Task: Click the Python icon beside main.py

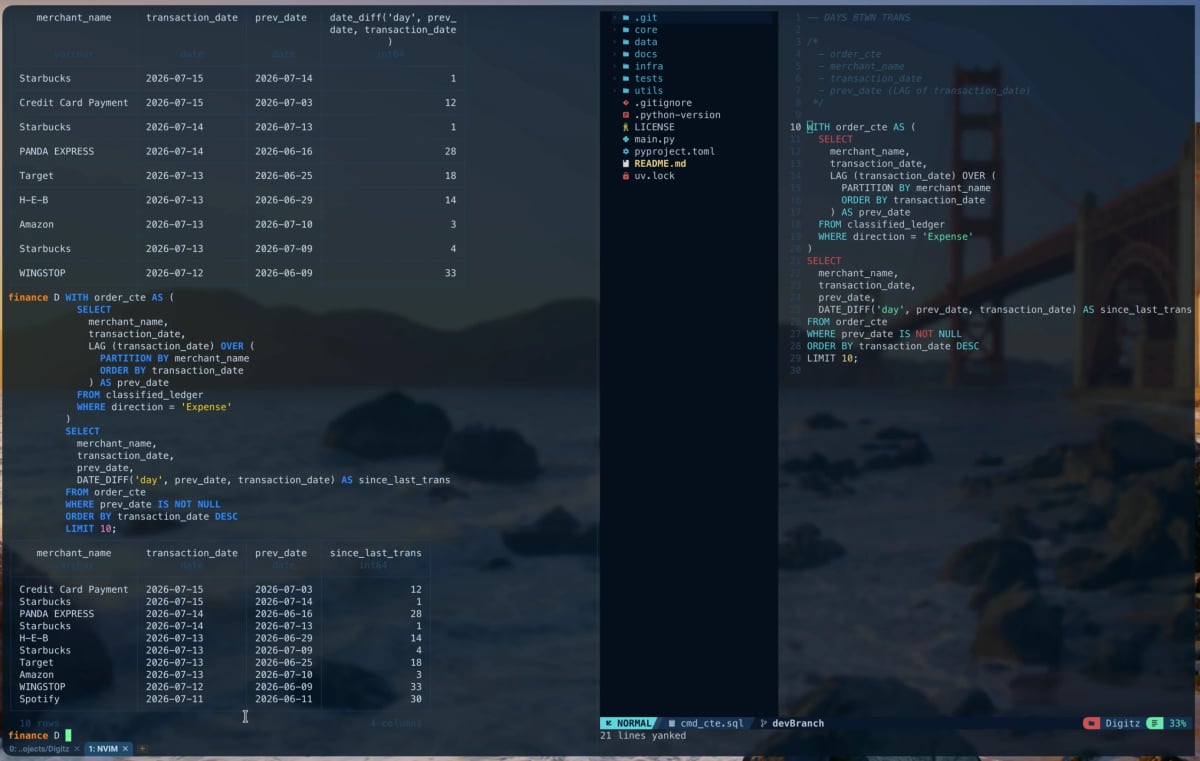Action: (625, 139)
